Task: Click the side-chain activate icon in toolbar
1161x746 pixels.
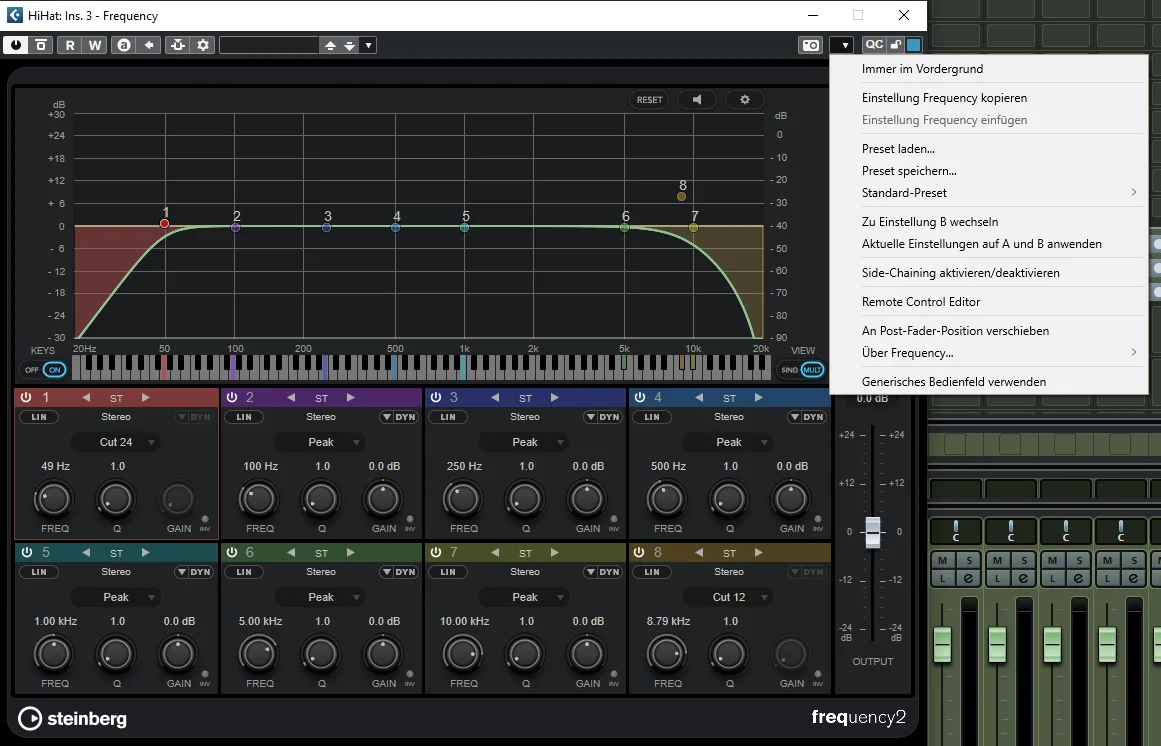Action: tap(178, 45)
